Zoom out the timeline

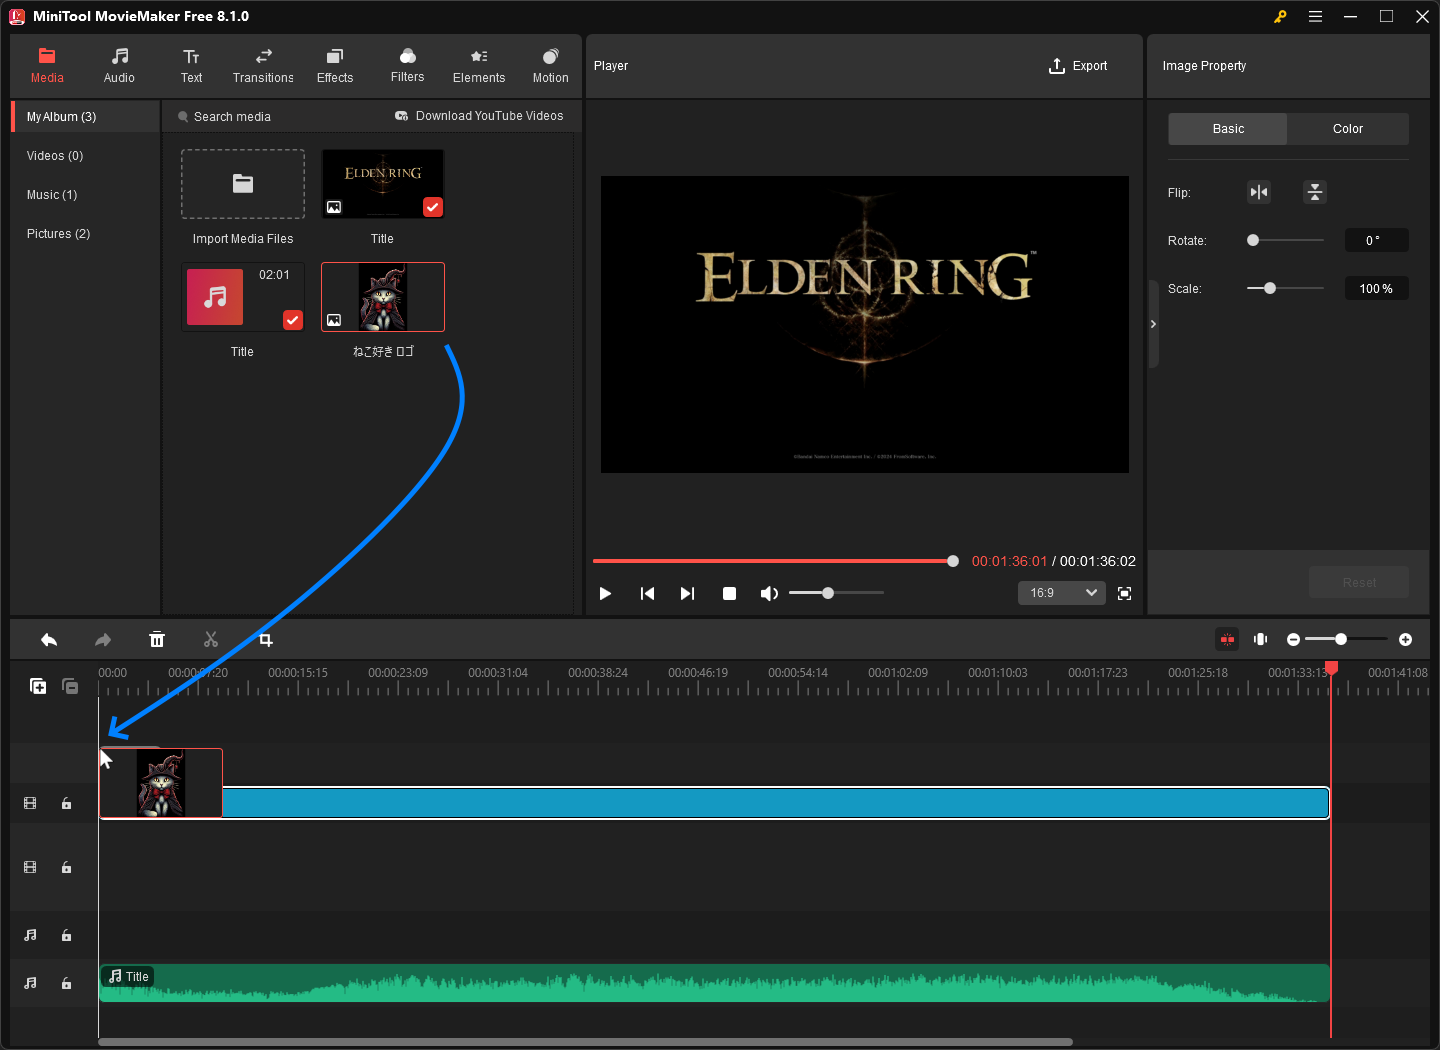1293,639
